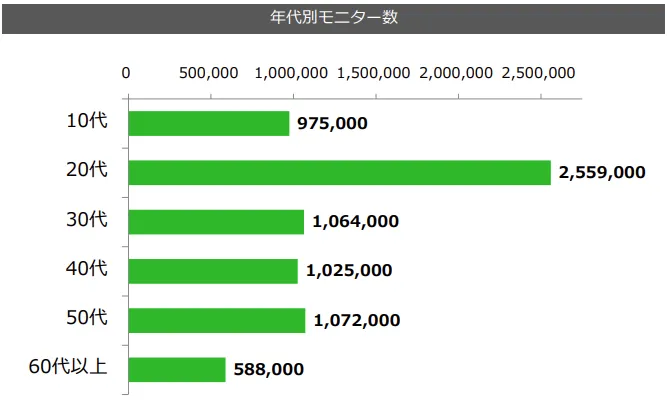Click the 40代 green bar
The image size is (667, 404).
click(x=214, y=271)
